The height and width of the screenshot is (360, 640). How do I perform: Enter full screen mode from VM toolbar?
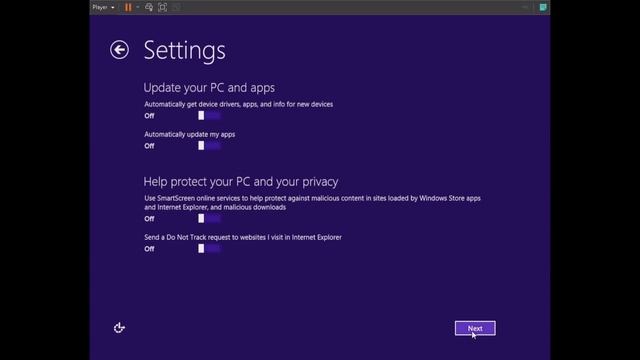click(x=162, y=7)
